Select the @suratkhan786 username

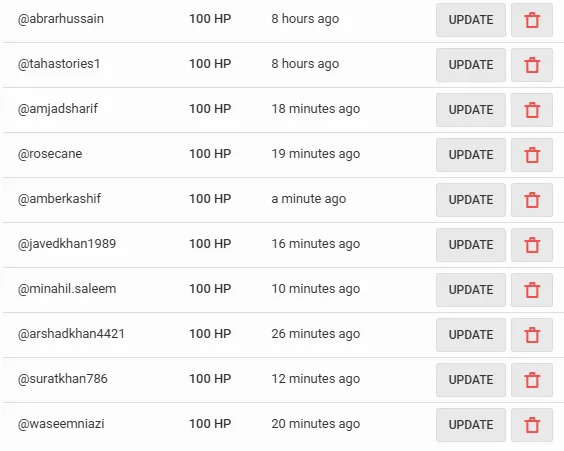[63, 379]
